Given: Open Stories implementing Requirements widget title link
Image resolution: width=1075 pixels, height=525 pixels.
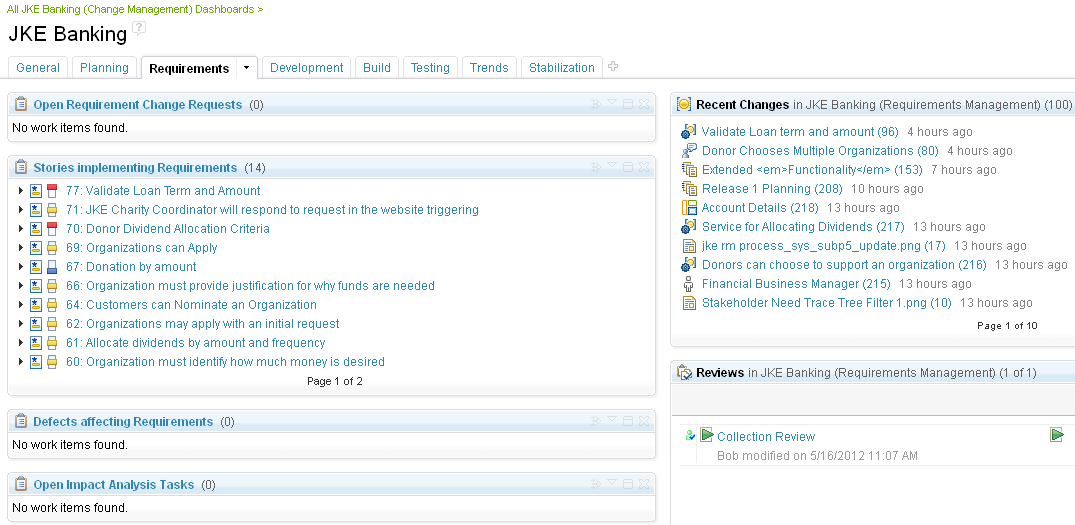Looking at the screenshot, I should 135,168.
